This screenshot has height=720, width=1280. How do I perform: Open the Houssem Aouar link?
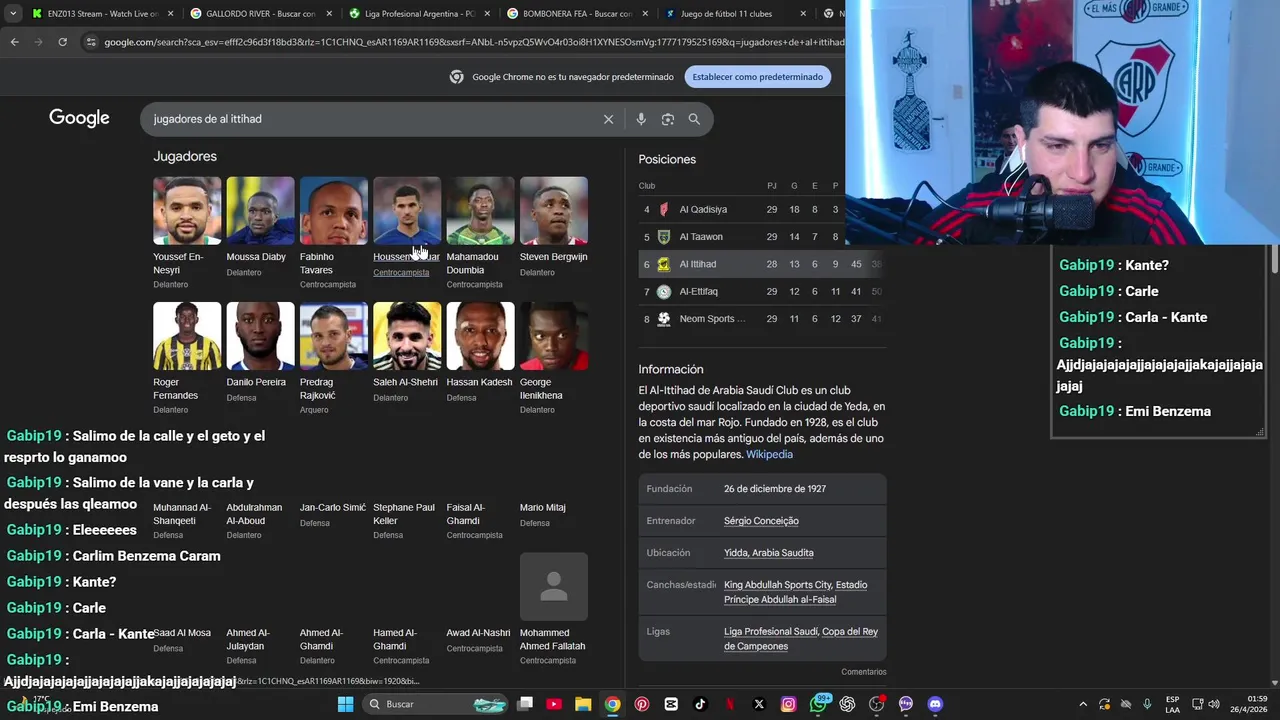point(406,257)
